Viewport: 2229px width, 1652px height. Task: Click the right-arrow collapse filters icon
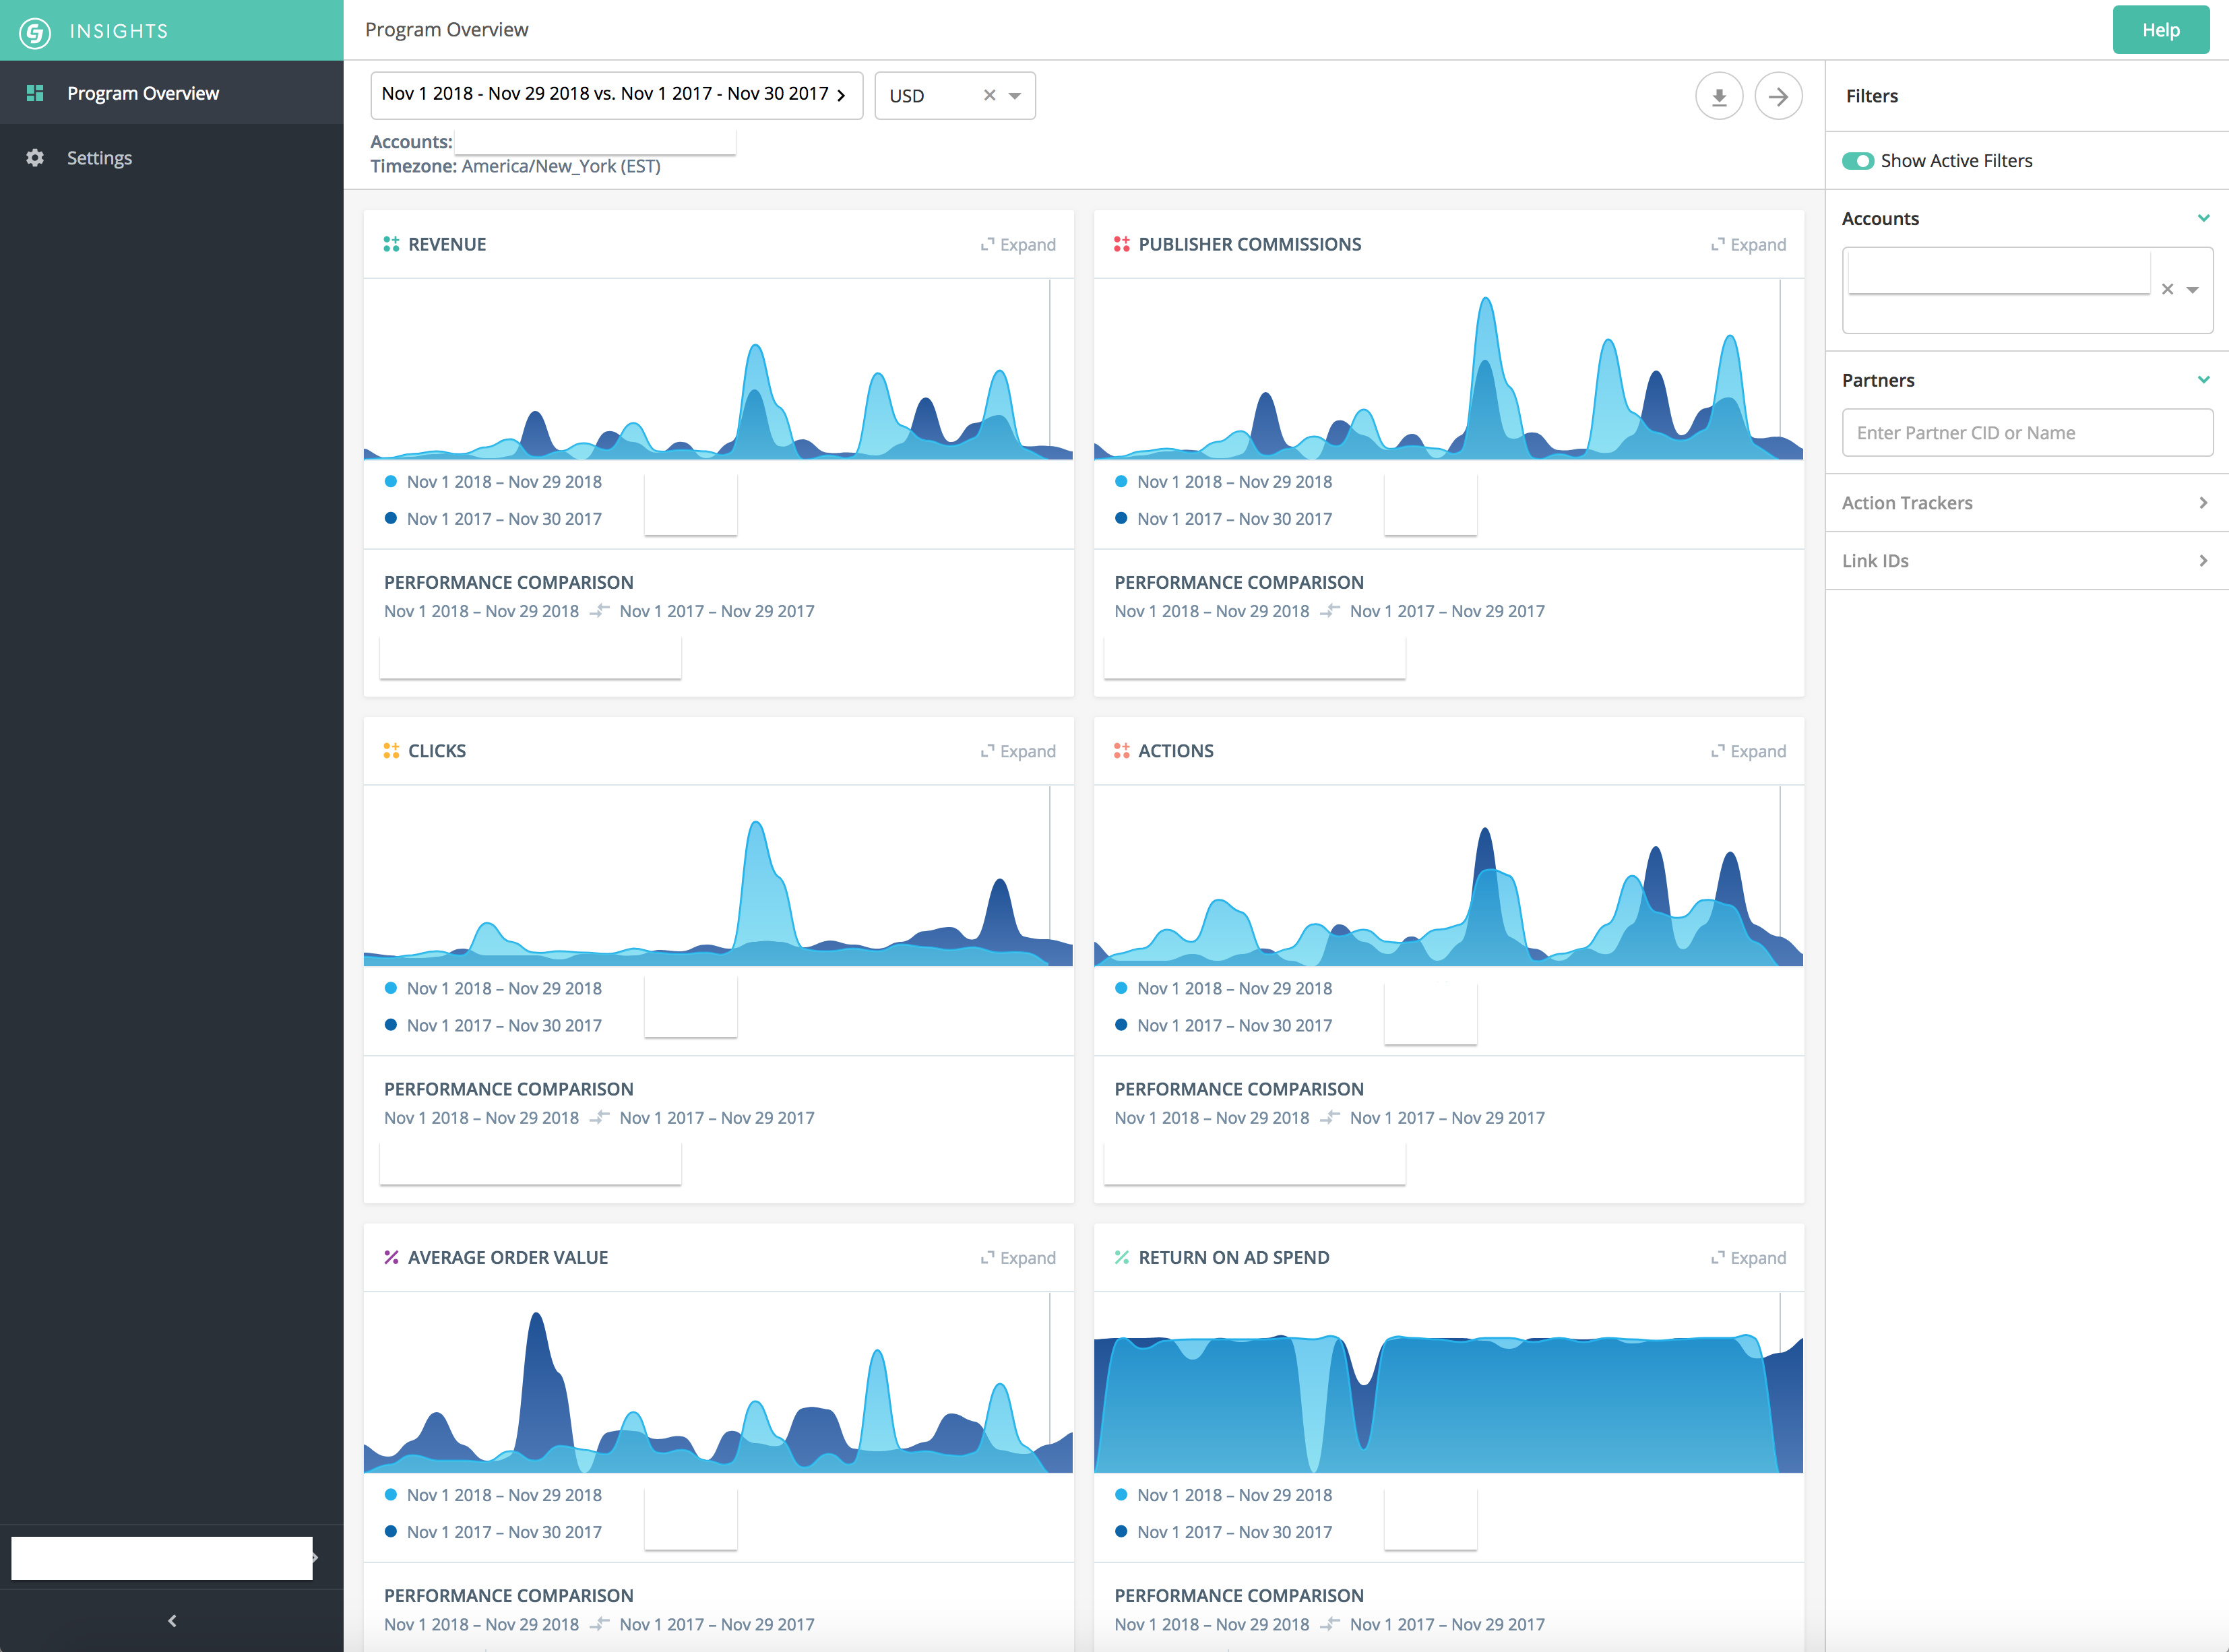click(1778, 96)
